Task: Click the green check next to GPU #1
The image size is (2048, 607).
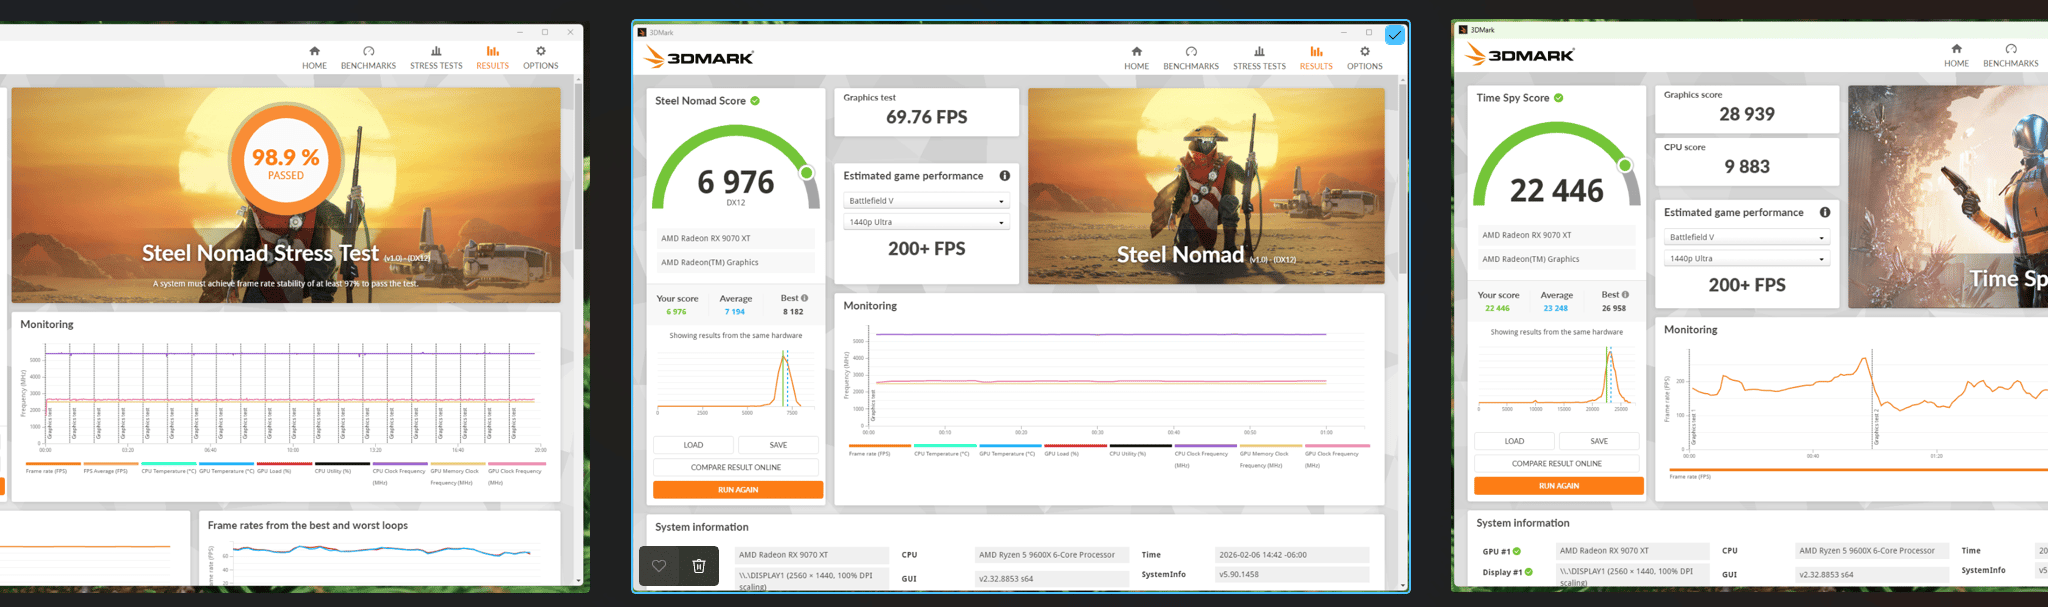Action: pos(1517,551)
